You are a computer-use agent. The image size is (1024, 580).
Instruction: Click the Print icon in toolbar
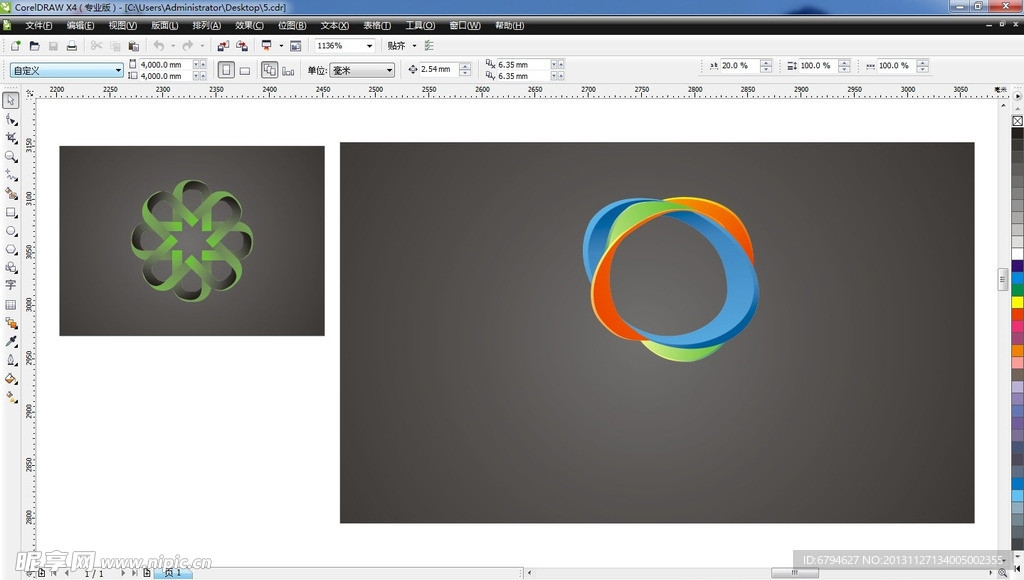point(72,46)
